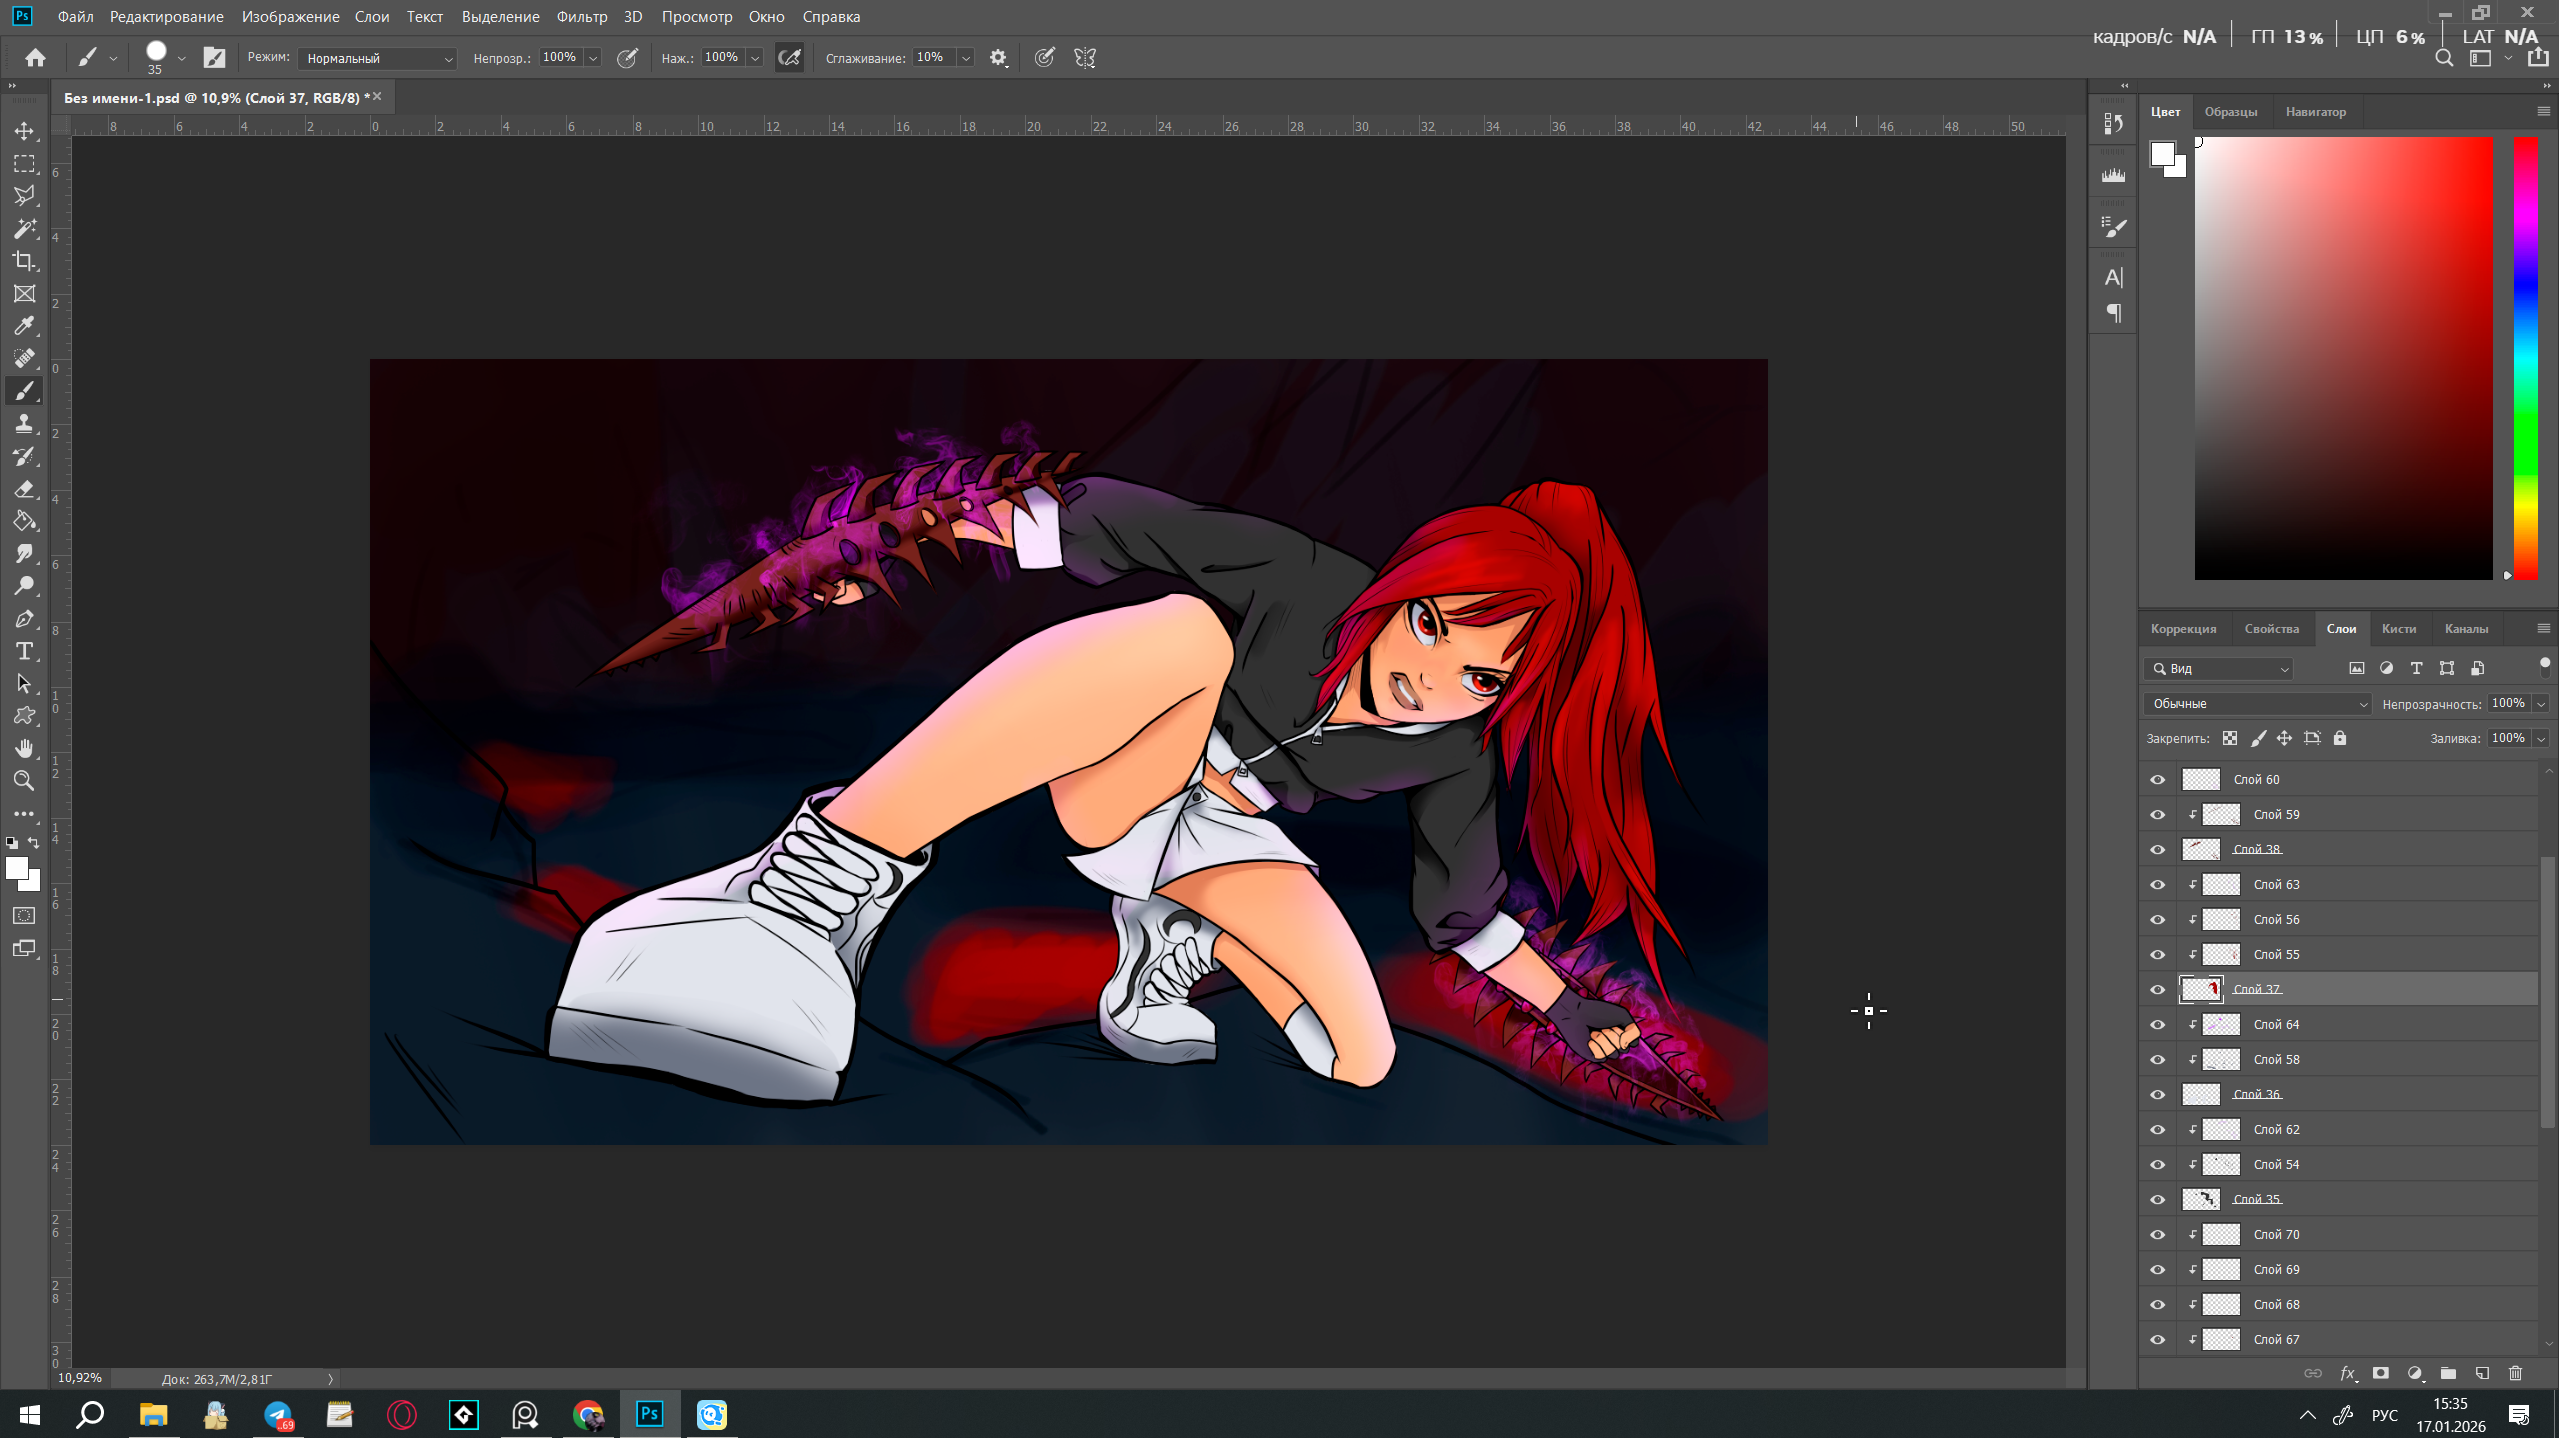This screenshot has width=2559, height=1438.
Task: Select the Move tool
Action: [x=24, y=131]
